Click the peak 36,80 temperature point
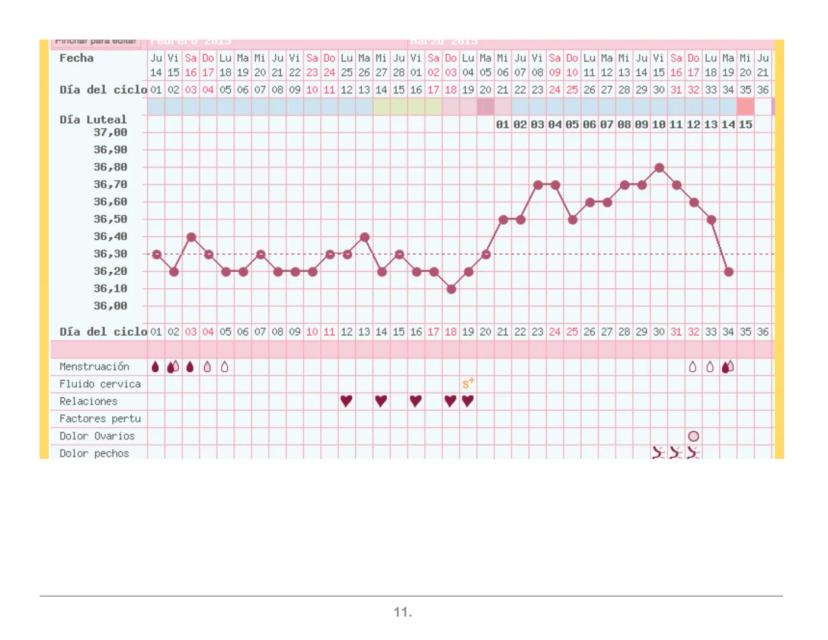Image resolution: width=828 pixels, height=640 pixels. click(659, 167)
